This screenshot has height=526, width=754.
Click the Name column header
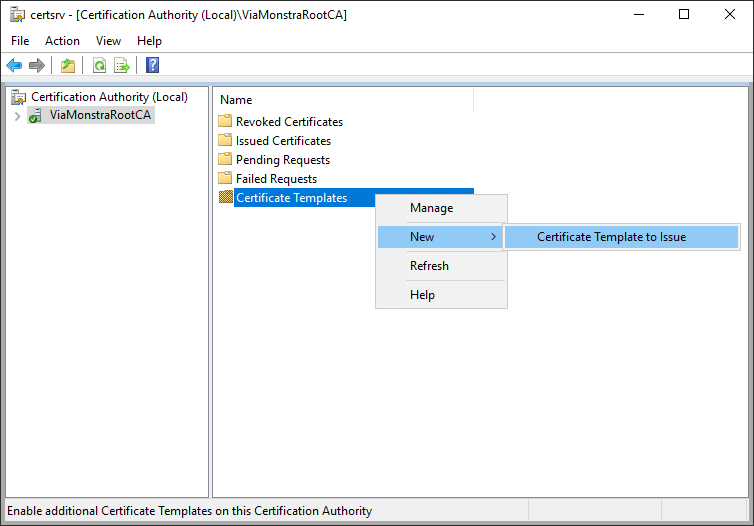[236, 100]
